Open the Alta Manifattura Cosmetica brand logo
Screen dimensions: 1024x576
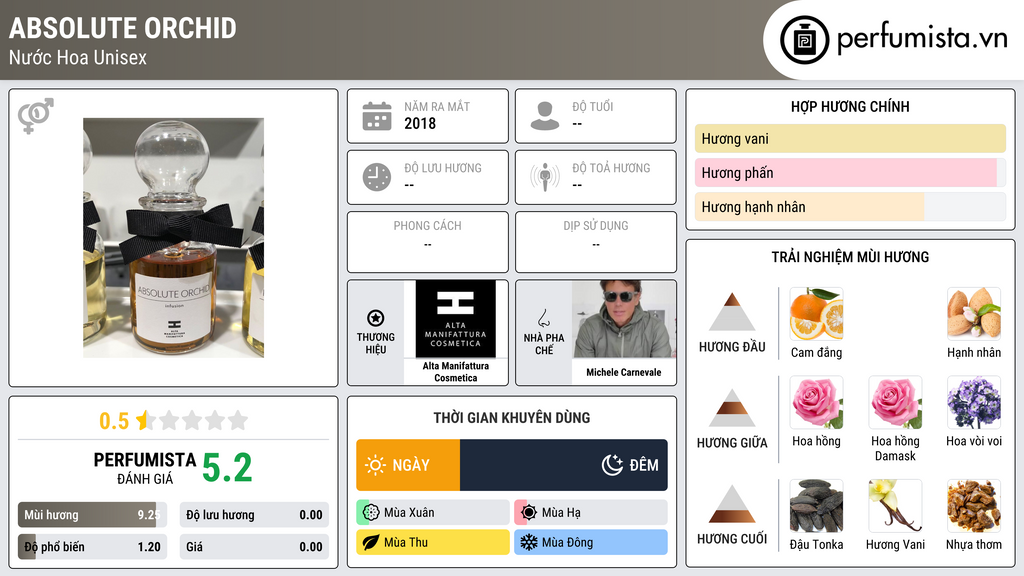pos(456,319)
